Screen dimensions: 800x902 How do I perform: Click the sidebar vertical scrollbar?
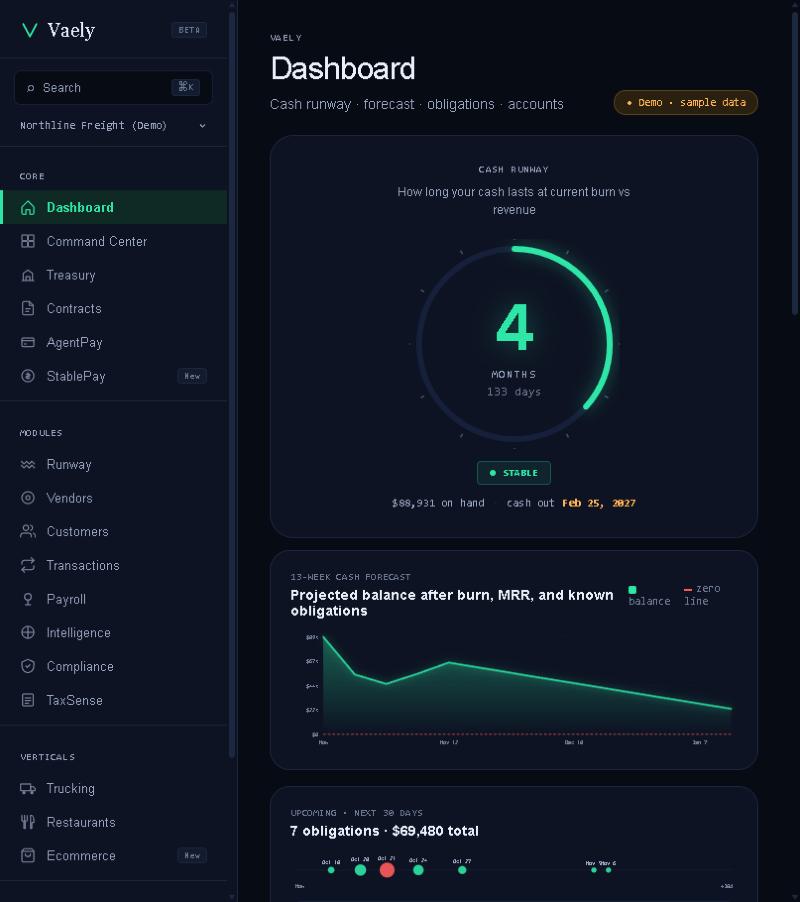[232, 384]
